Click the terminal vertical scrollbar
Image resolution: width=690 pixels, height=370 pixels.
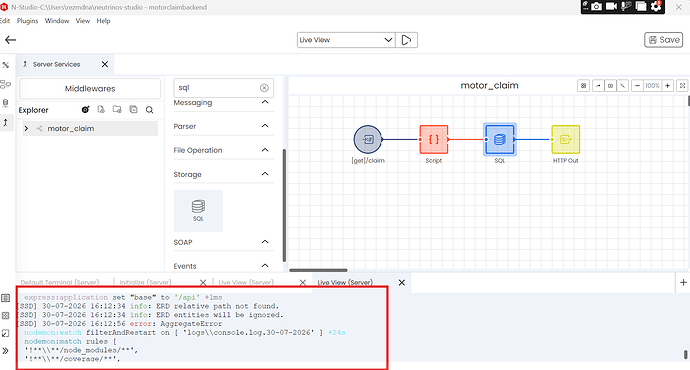(x=685, y=355)
